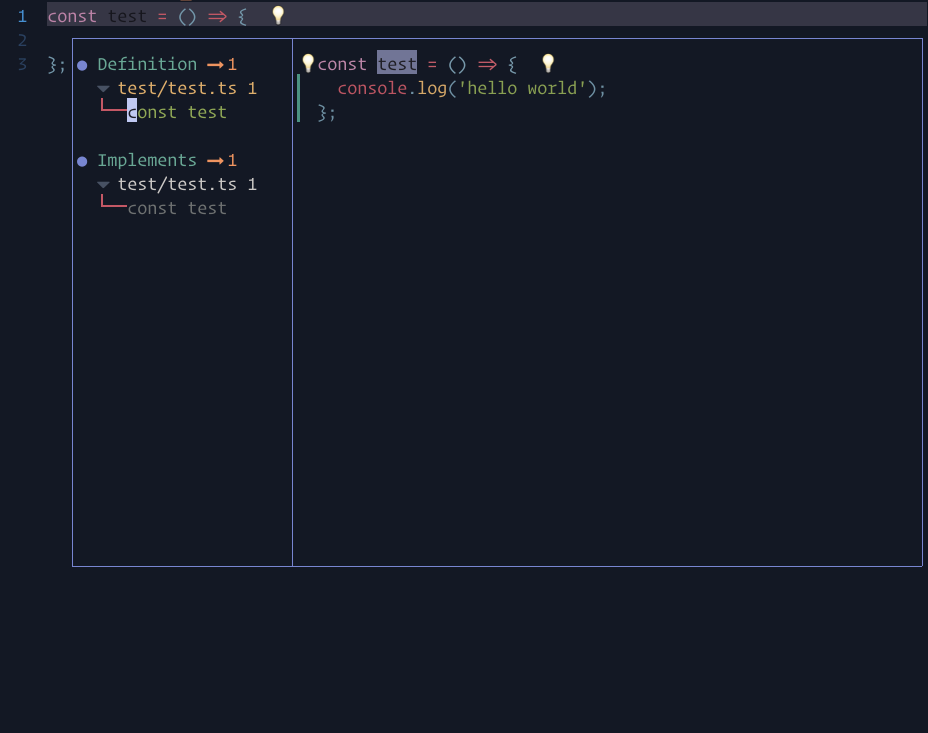Toggle the Definition section closed
The height and width of the screenshot is (733, 928).
tap(147, 64)
